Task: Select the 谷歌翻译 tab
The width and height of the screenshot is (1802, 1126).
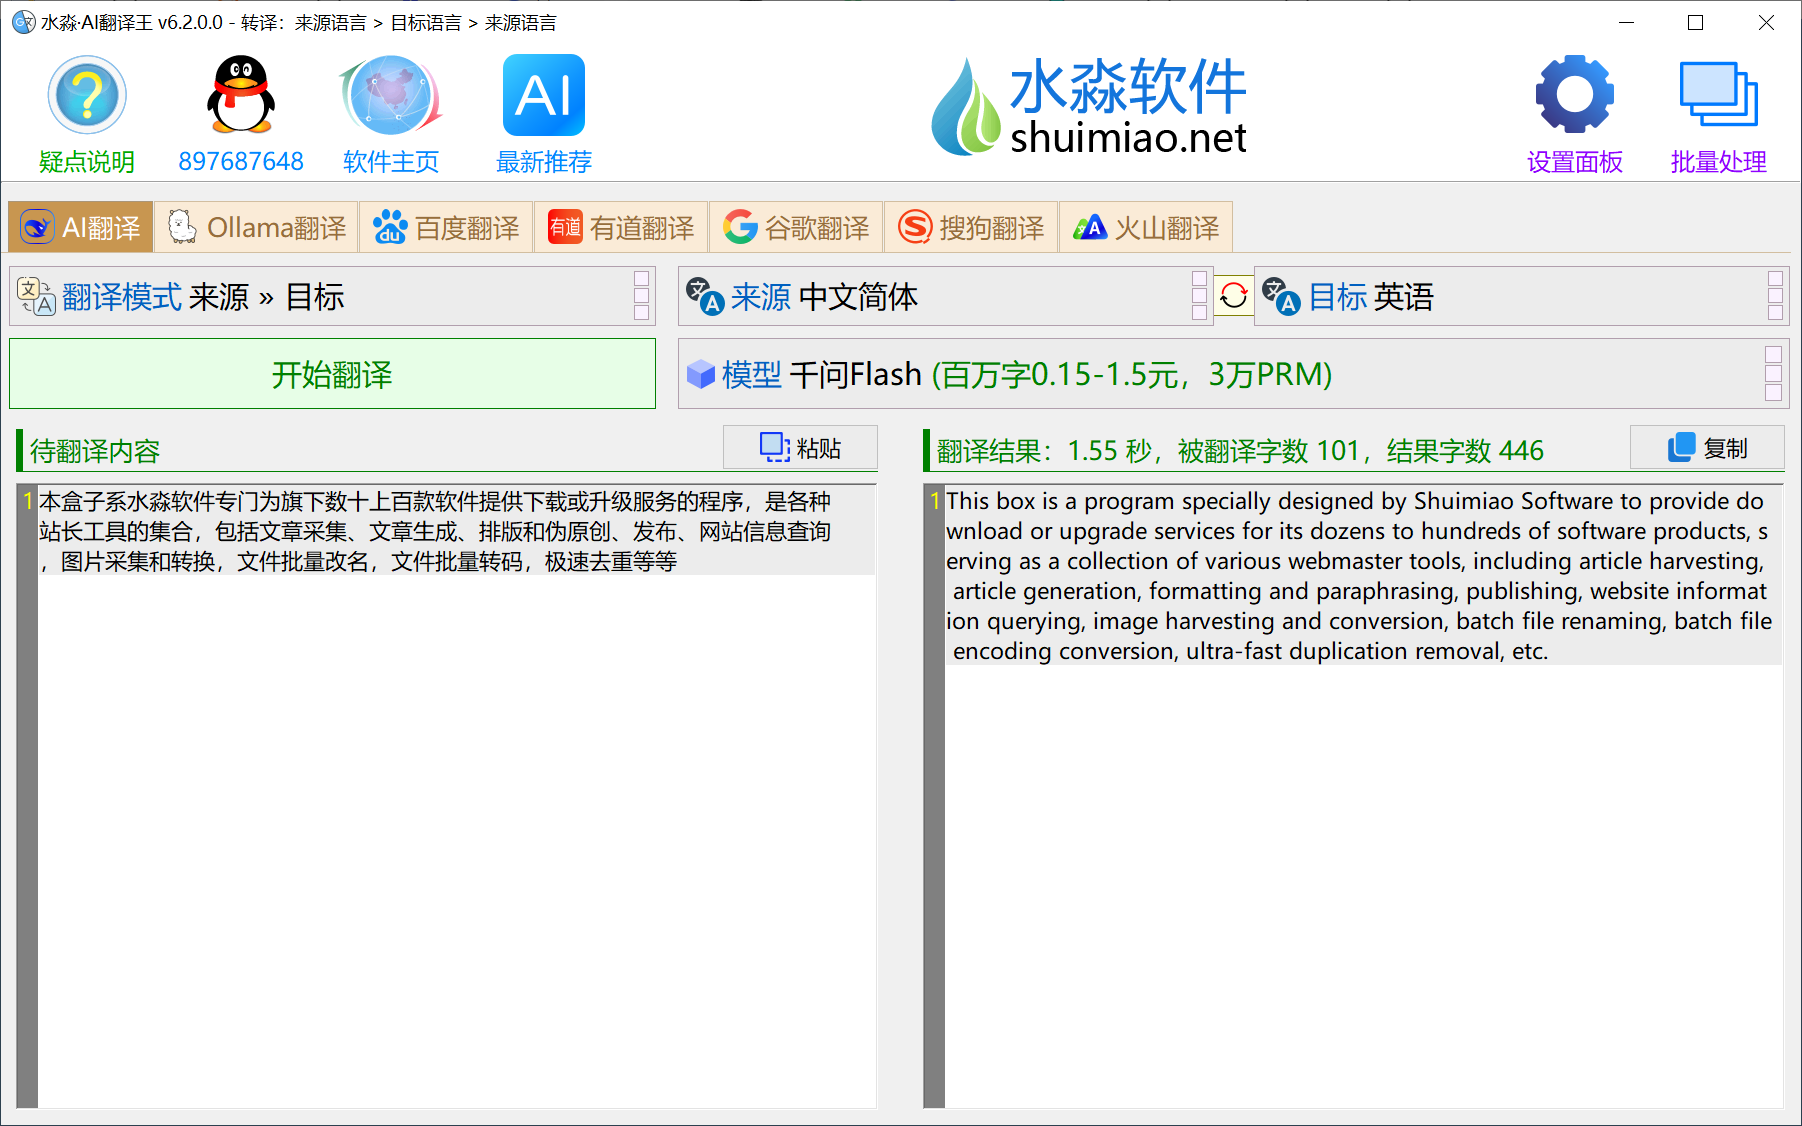Action: click(x=796, y=228)
